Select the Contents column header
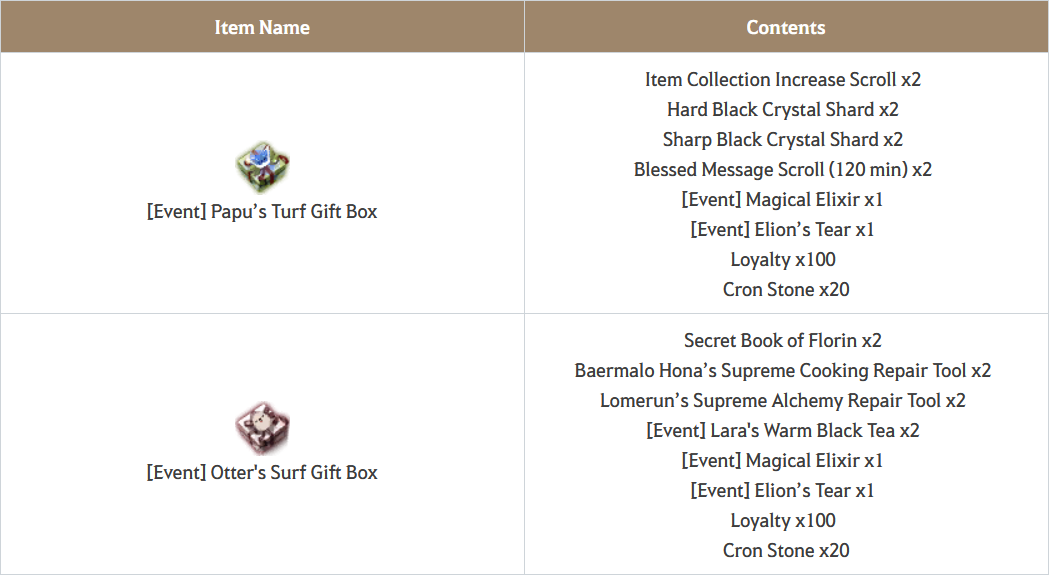This screenshot has height=575, width=1049. pyautogui.click(x=786, y=27)
